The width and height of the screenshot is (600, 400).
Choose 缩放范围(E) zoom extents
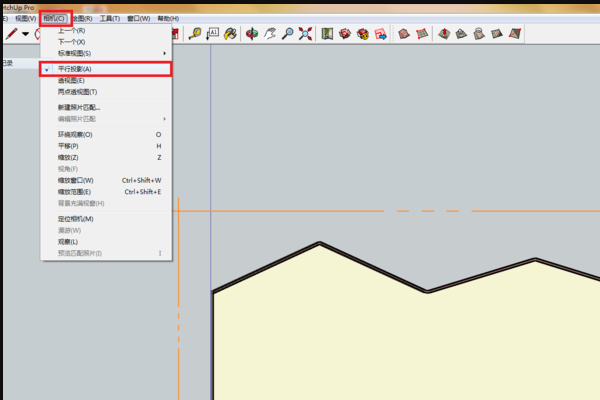106,192
